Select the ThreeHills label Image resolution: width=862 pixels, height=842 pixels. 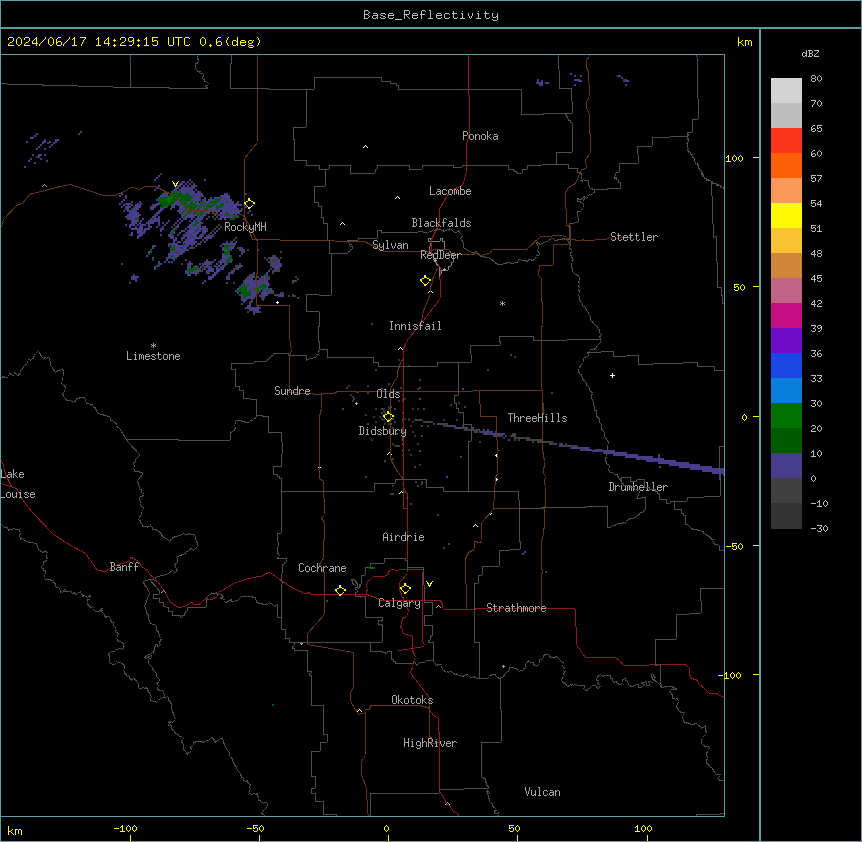point(538,418)
